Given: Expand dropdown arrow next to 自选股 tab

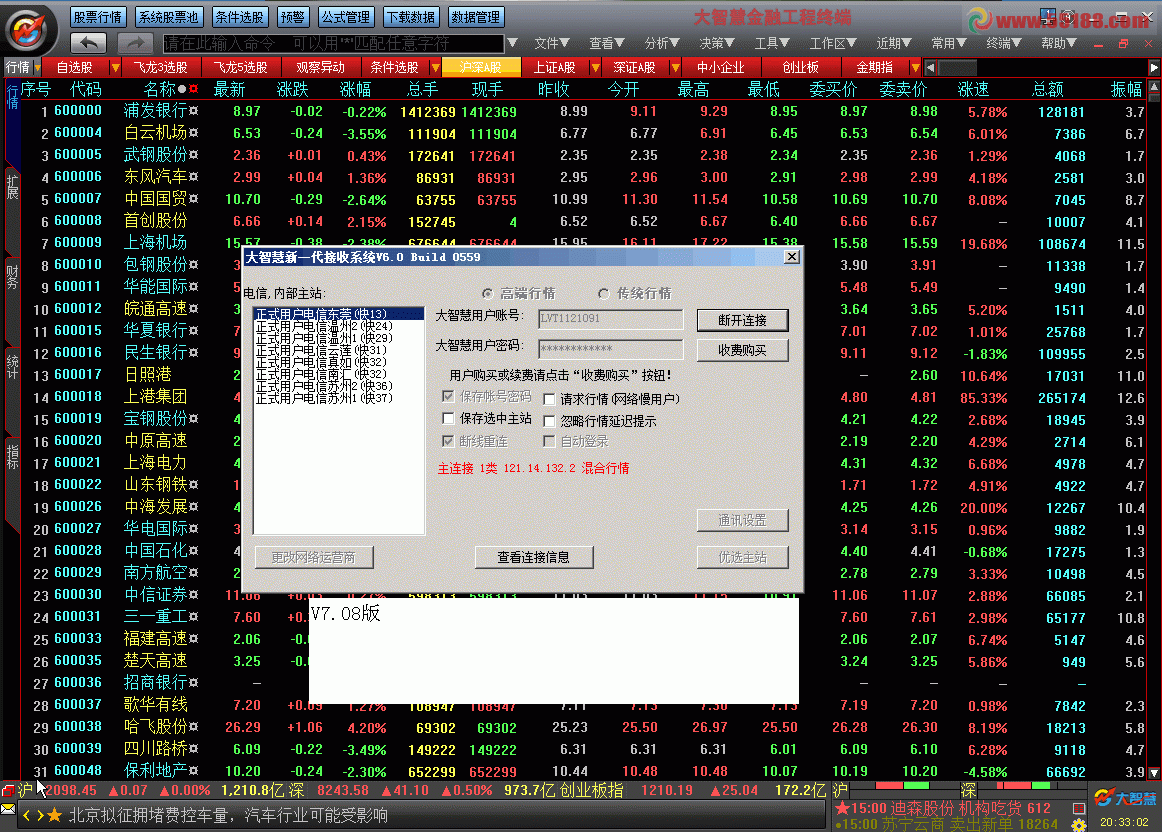Looking at the screenshot, I should click(115, 67).
